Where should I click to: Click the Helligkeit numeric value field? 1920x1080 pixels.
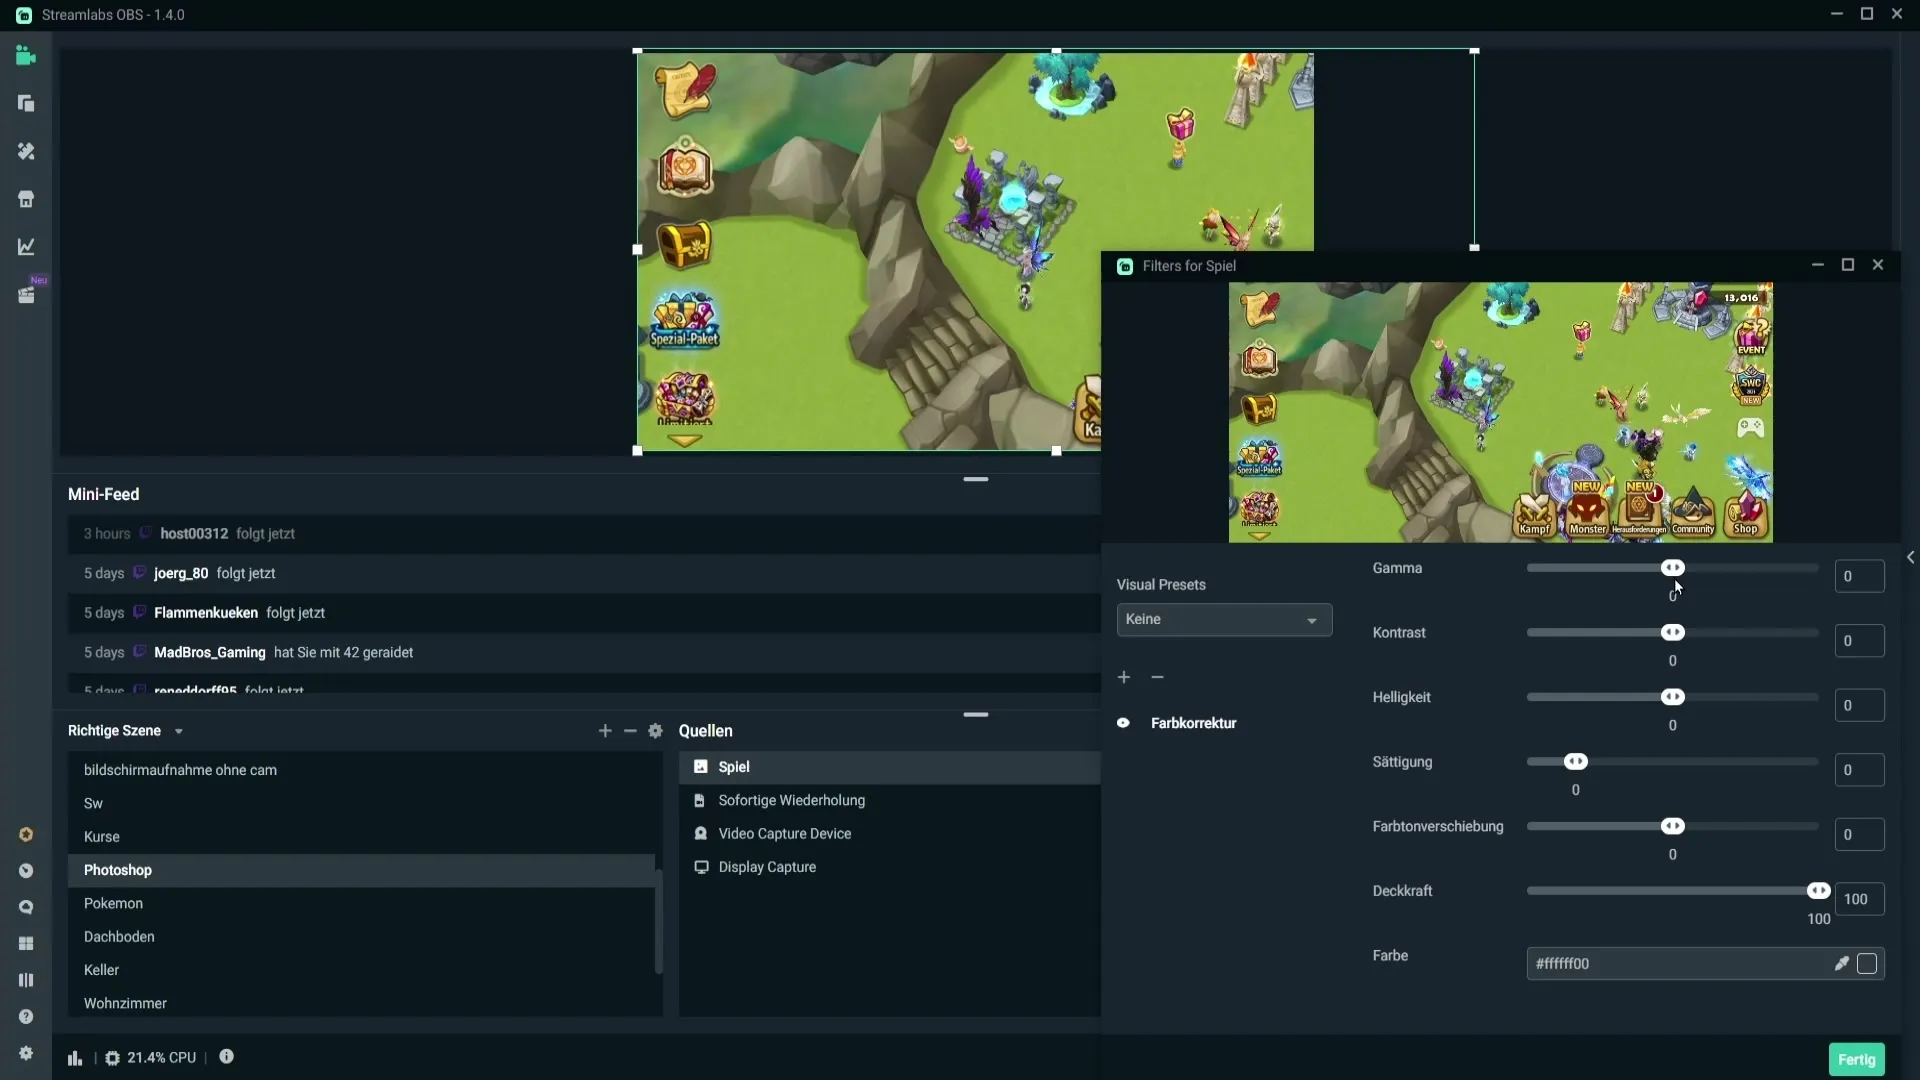(x=1860, y=706)
